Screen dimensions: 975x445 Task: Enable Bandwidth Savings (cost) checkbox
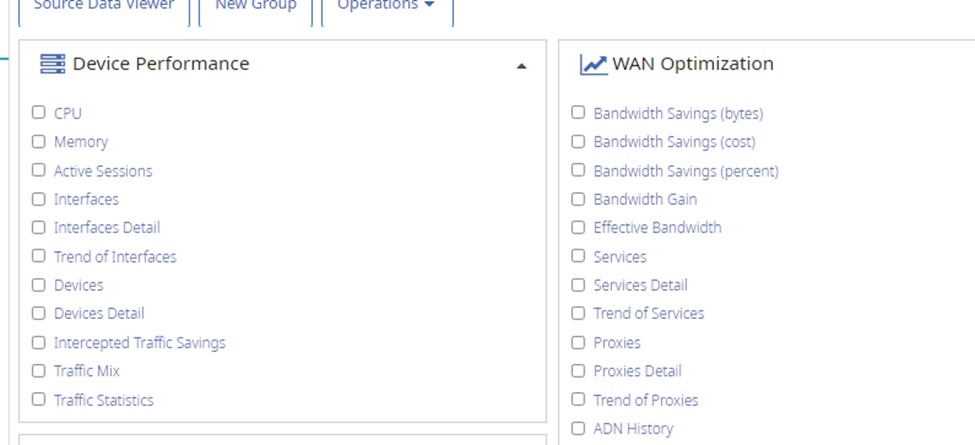[578, 142]
